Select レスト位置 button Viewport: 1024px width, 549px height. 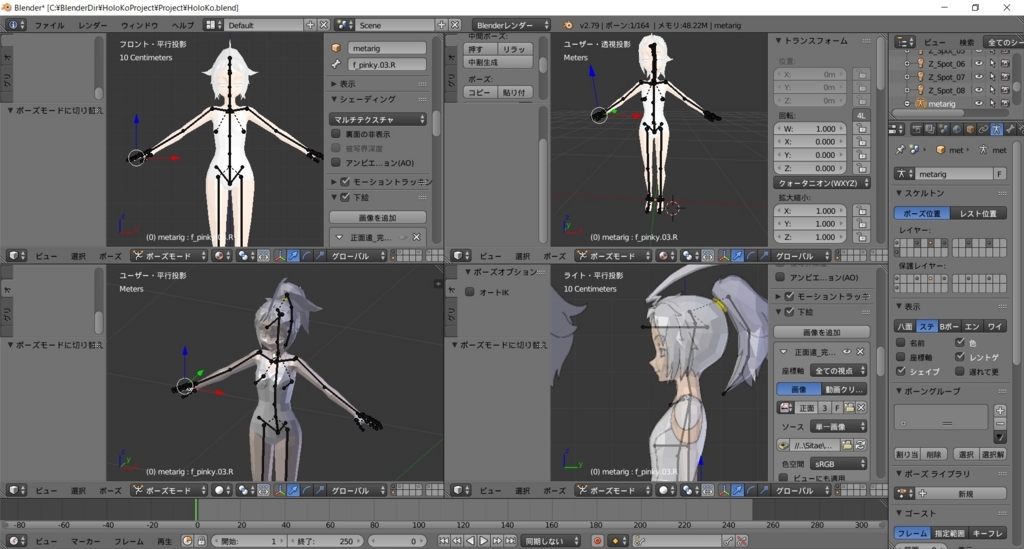[978, 213]
